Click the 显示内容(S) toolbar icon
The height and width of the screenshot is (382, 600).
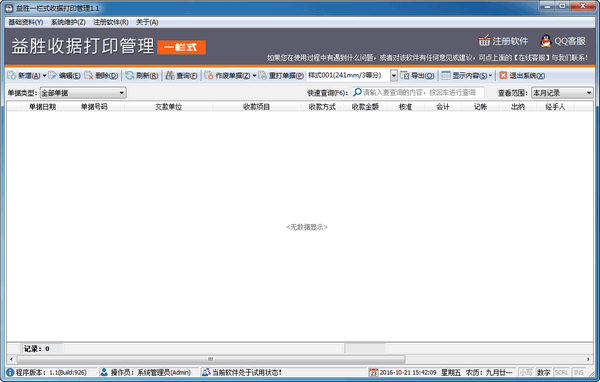[446, 75]
